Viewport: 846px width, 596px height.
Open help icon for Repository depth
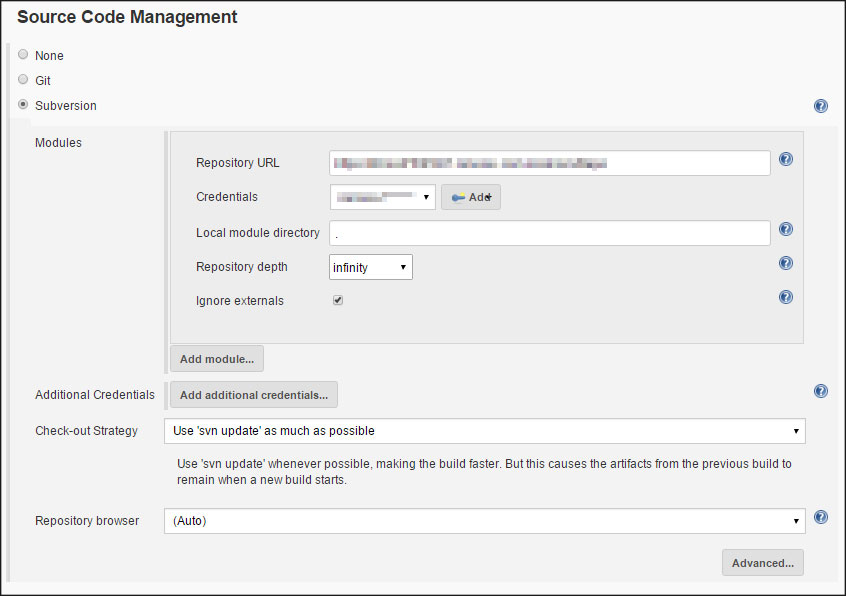786,263
